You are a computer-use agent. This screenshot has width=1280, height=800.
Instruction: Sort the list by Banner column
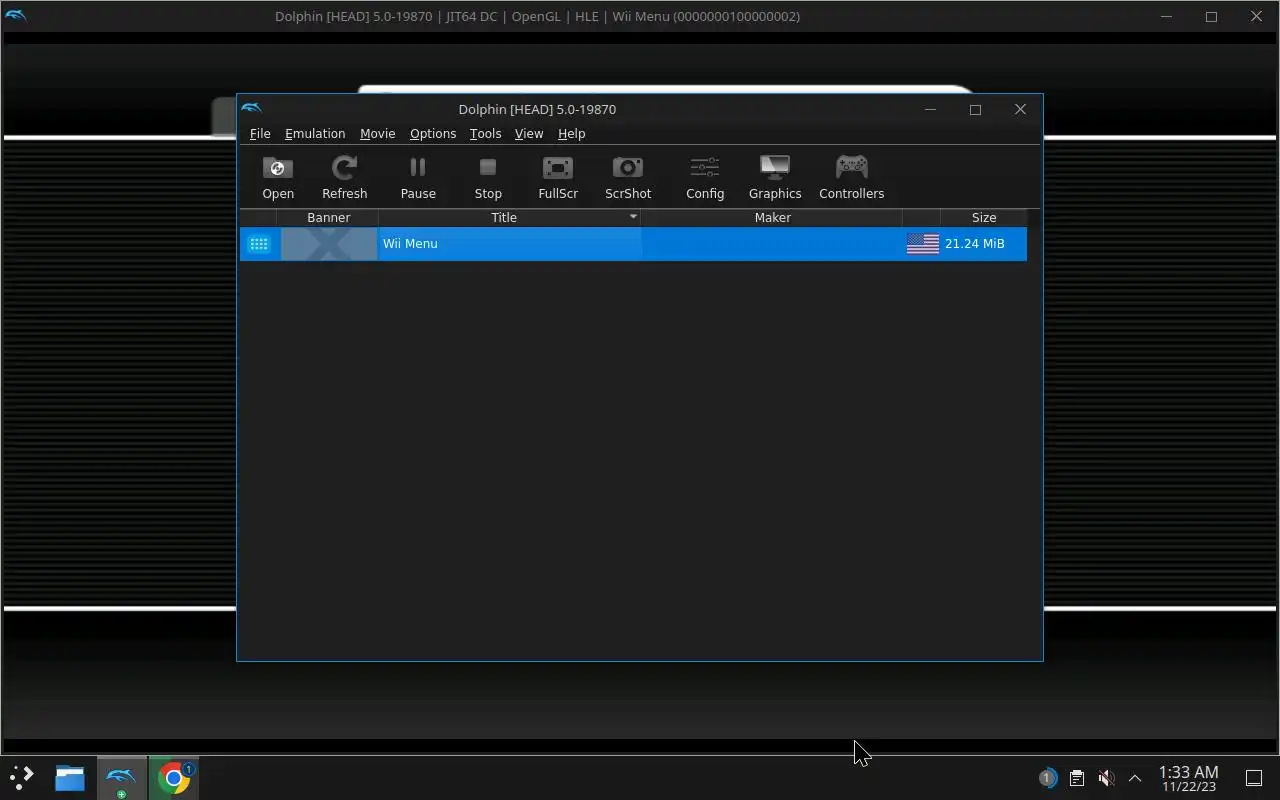click(x=328, y=217)
